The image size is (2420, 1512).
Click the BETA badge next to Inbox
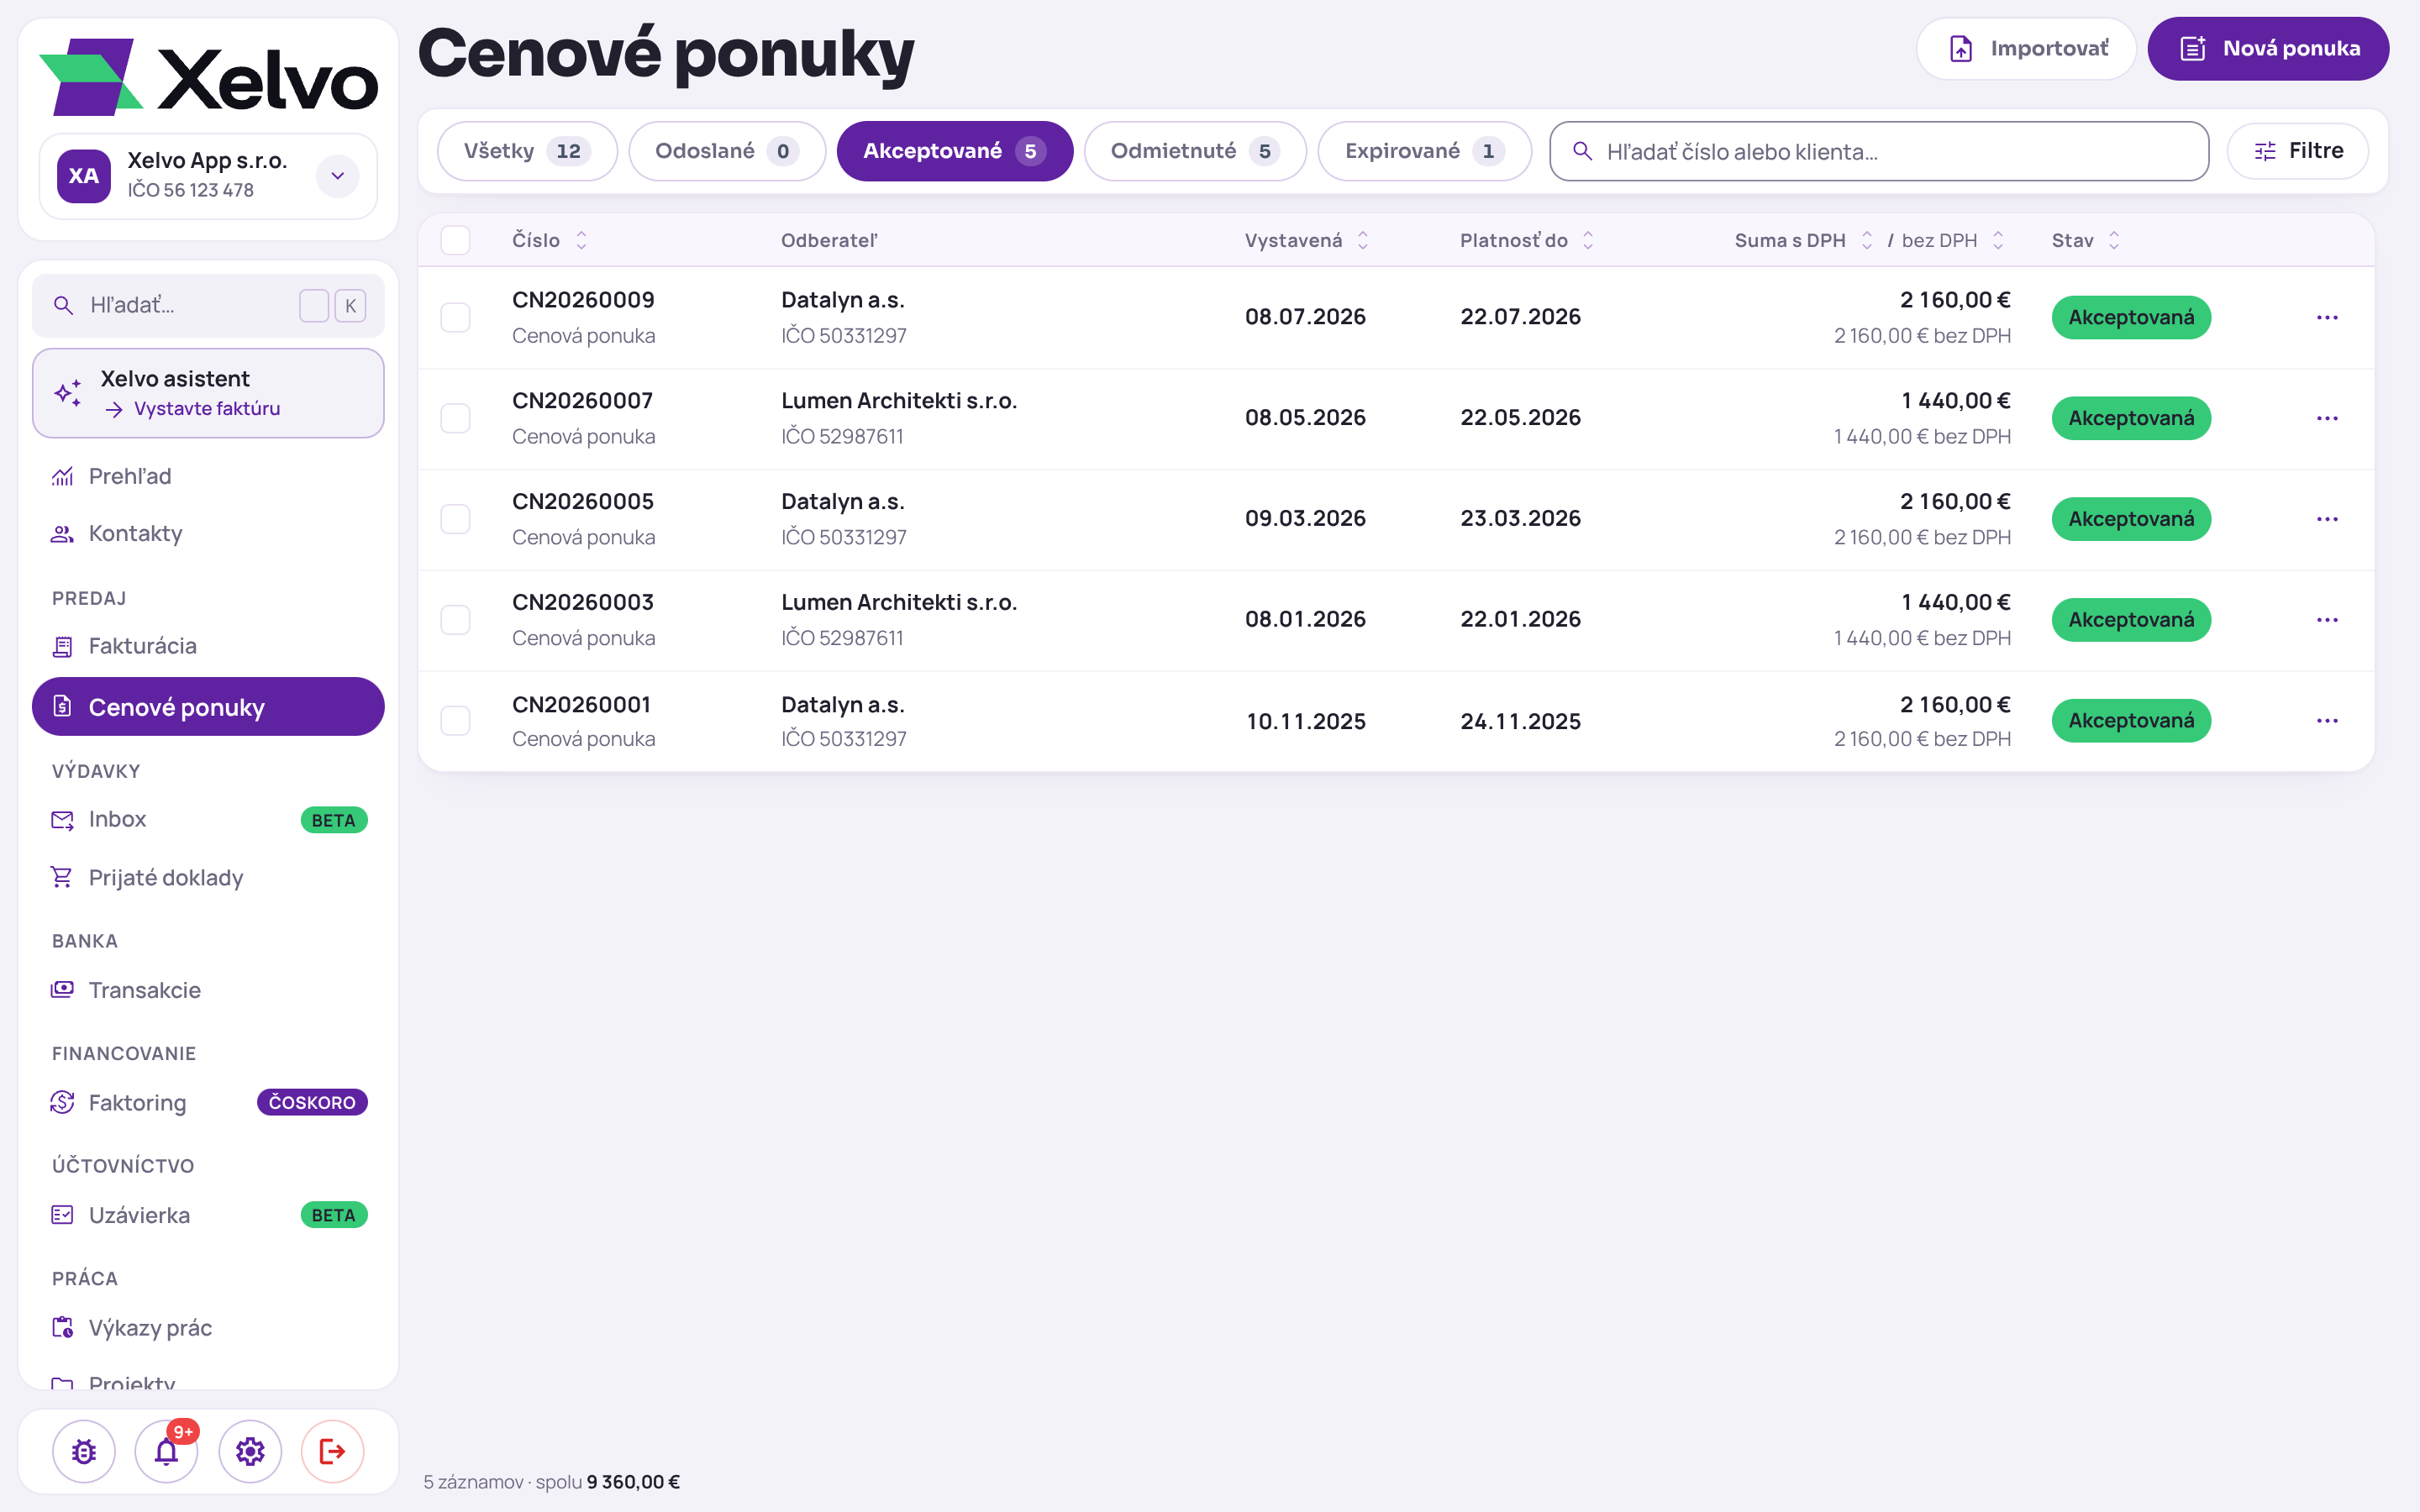pyautogui.click(x=334, y=820)
